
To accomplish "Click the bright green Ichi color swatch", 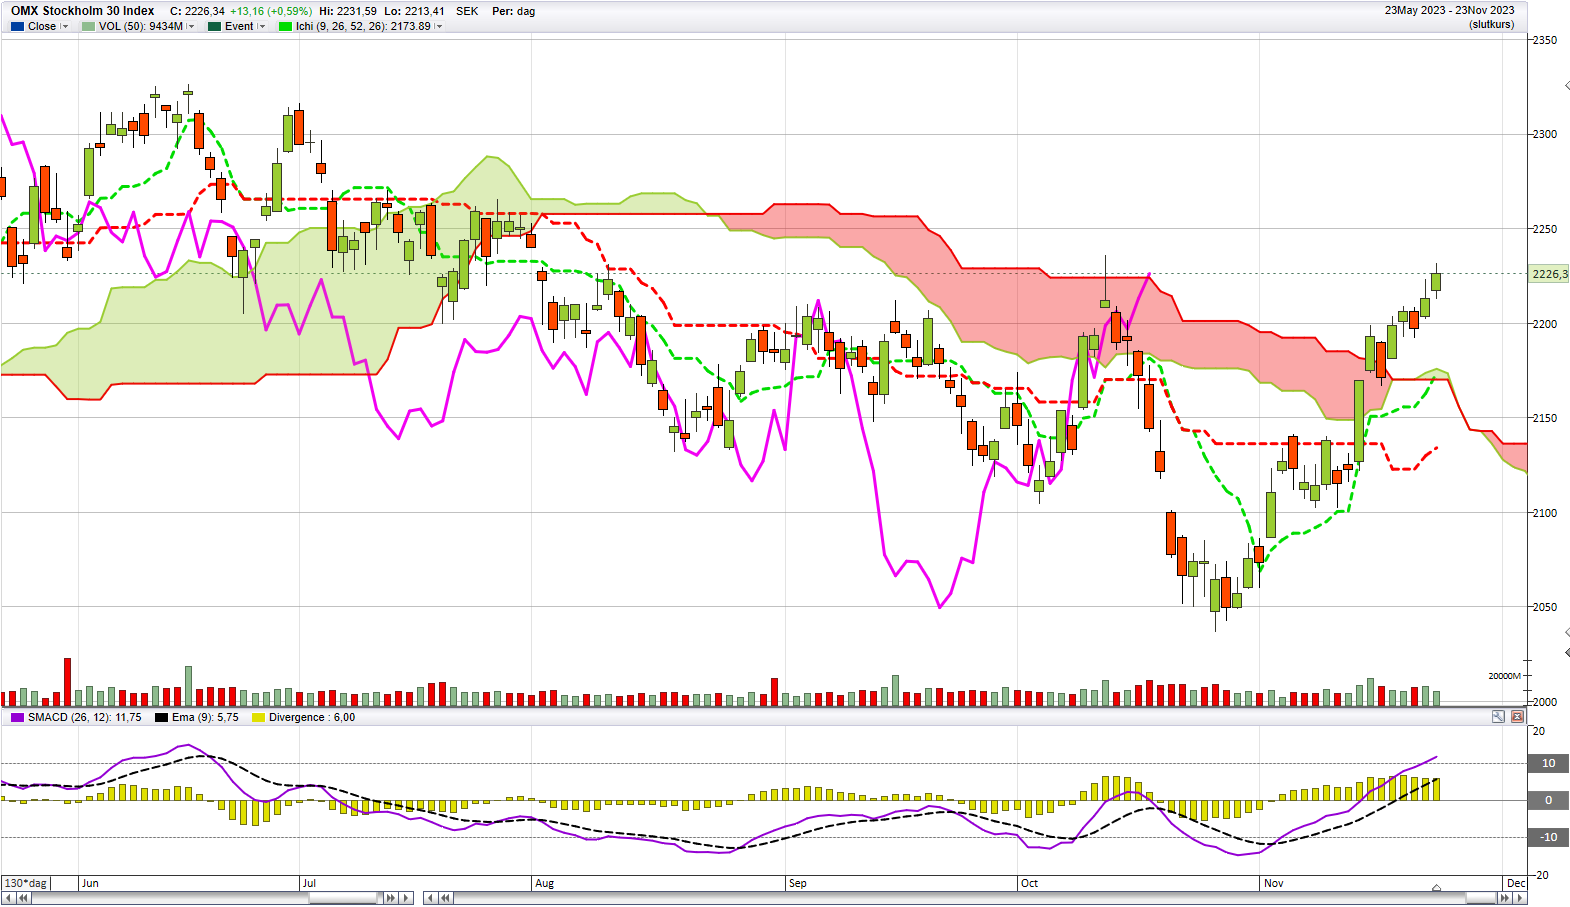I will tap(285, 27).
